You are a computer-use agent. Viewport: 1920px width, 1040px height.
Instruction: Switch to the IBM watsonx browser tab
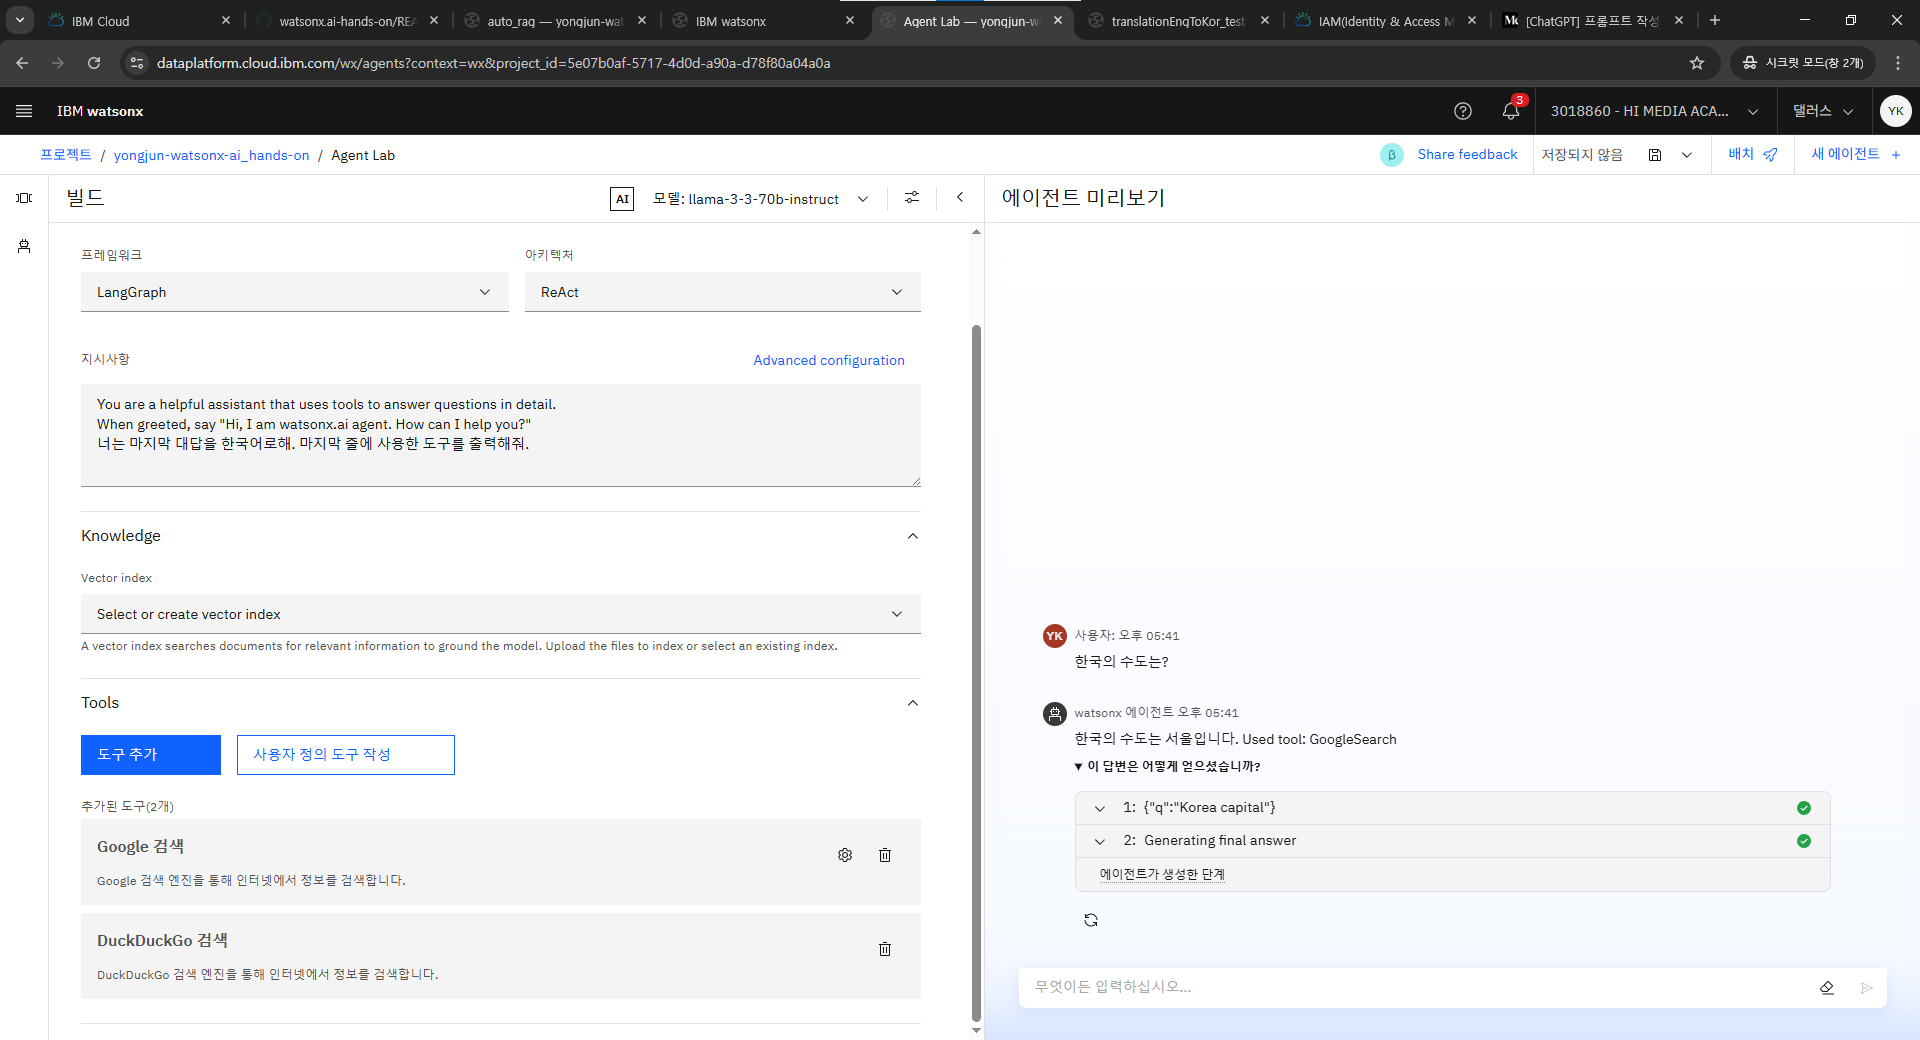pos(763,21)
